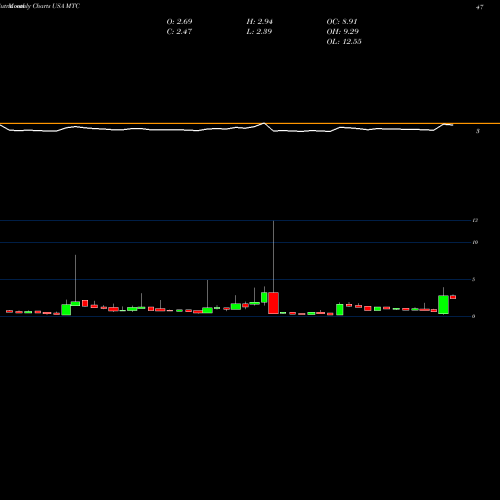Viewport: 500px width, 500px height.
Task: Click the 'OH: 9.29' reading
Action: [343, 32]
